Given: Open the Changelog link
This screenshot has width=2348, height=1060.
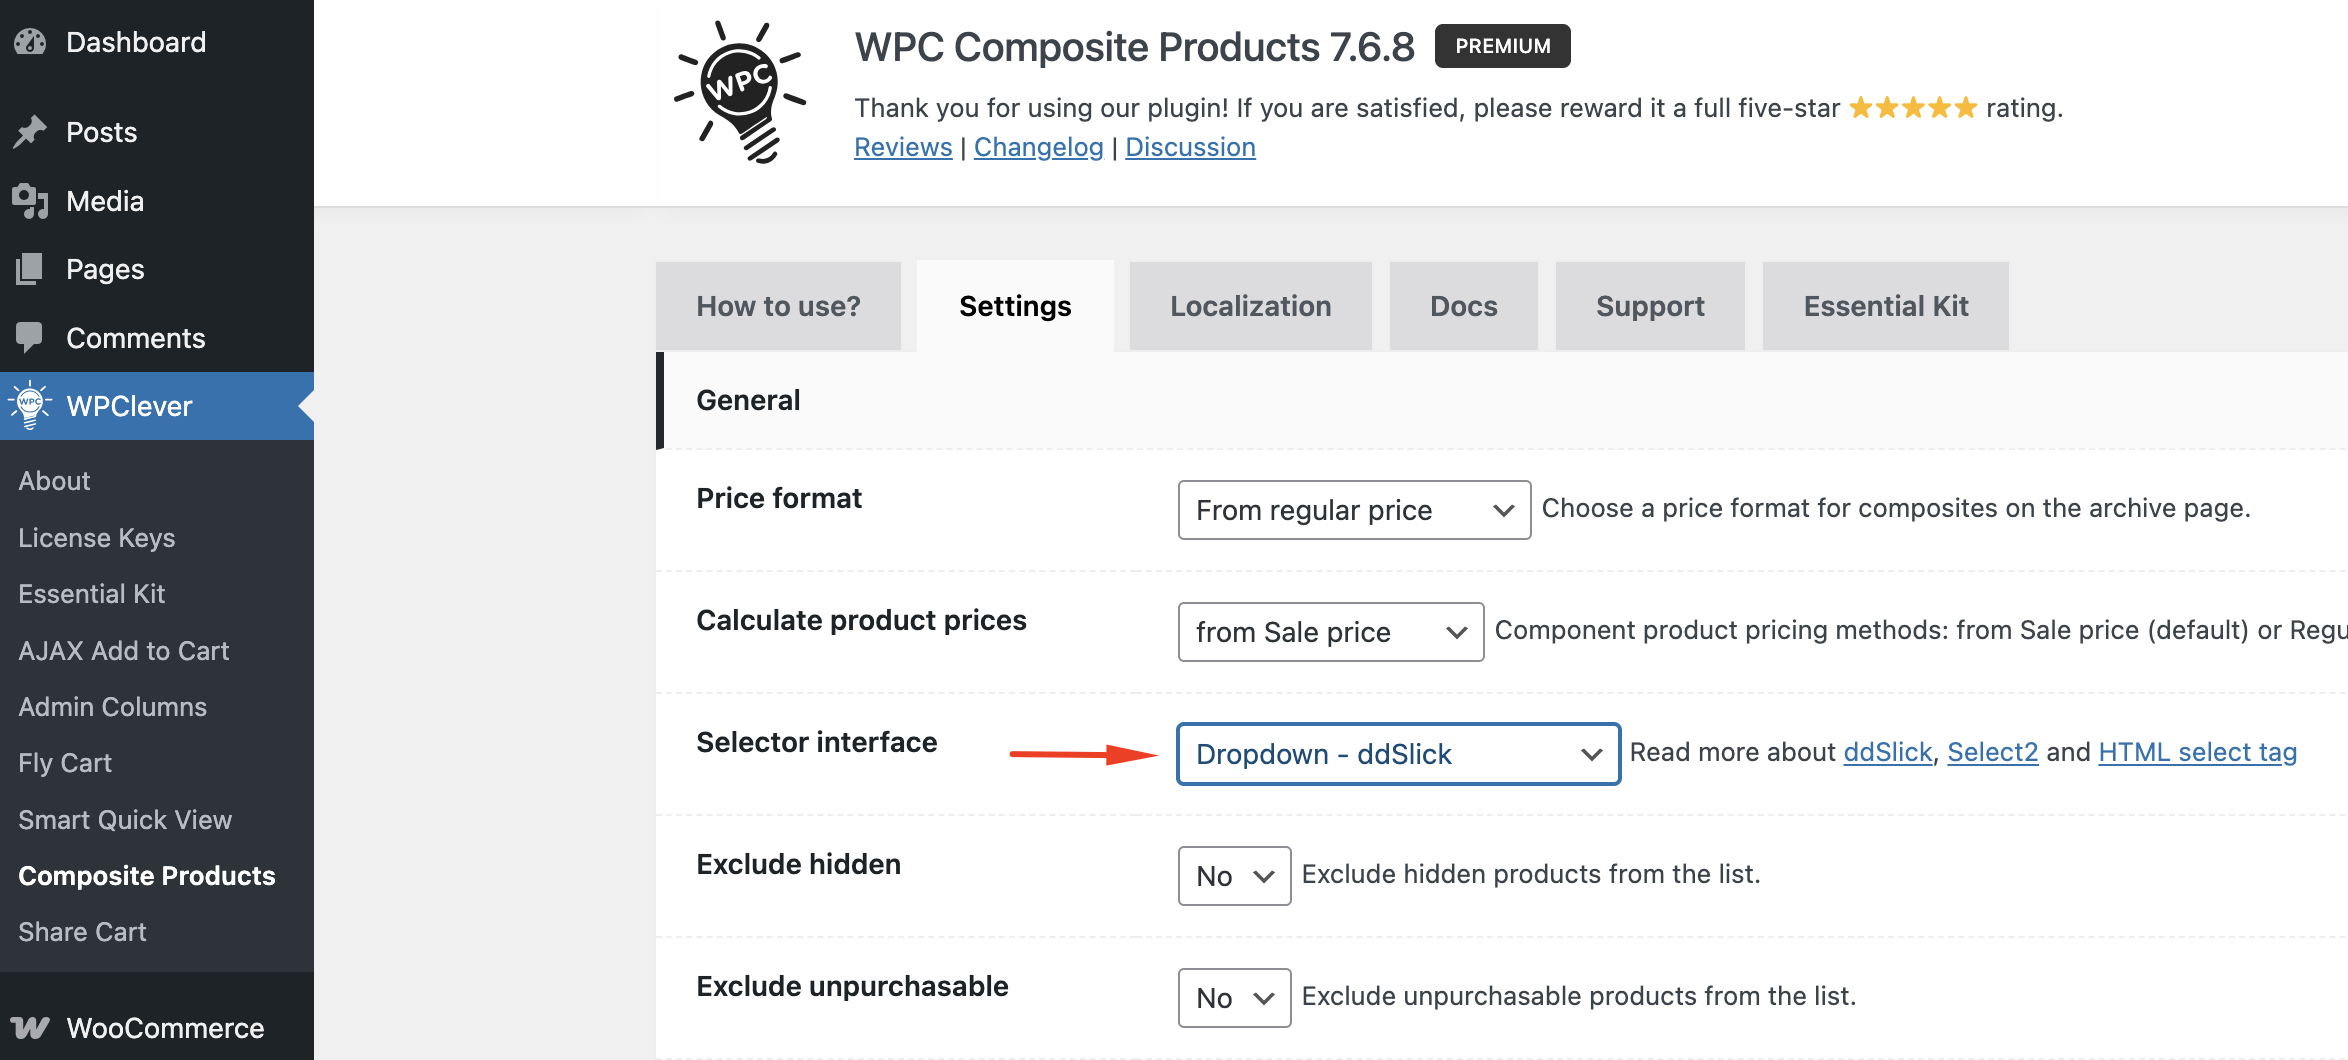Looking at the screenshot, I should pos(1038,147).
